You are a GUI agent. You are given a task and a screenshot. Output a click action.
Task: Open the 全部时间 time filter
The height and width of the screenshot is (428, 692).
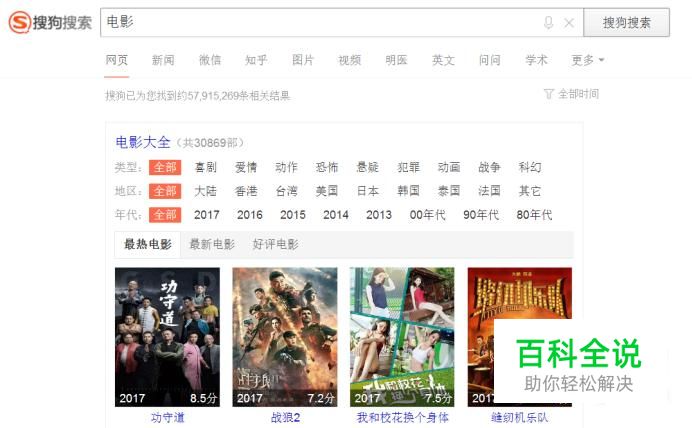click(572, 94)
